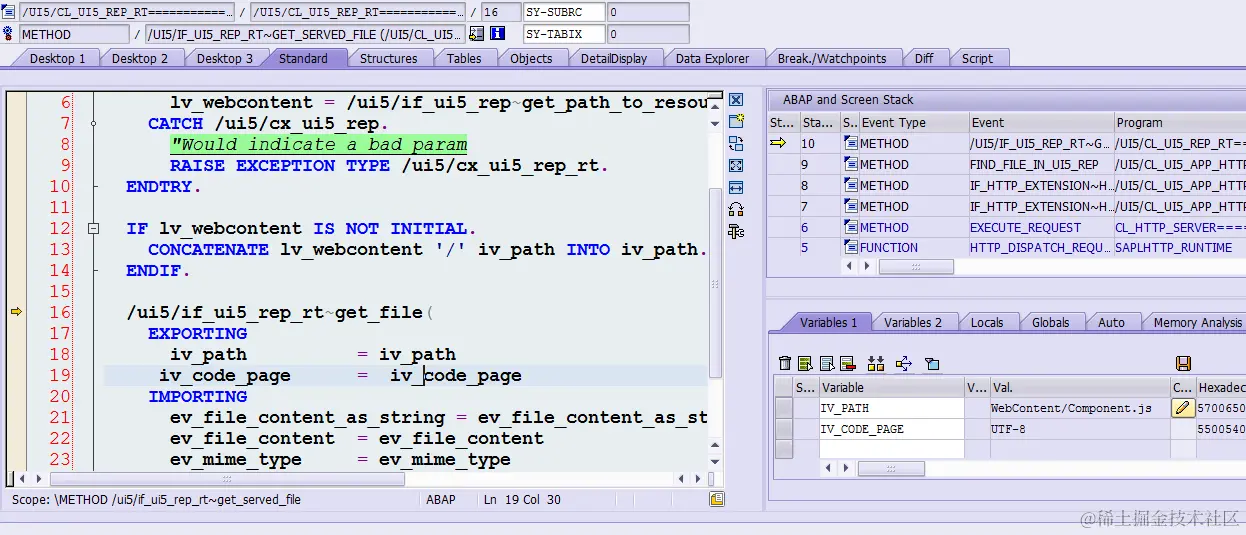Click the Event Type column header
The height and width of the screenshot is (535, 1246).
[913, 122]
